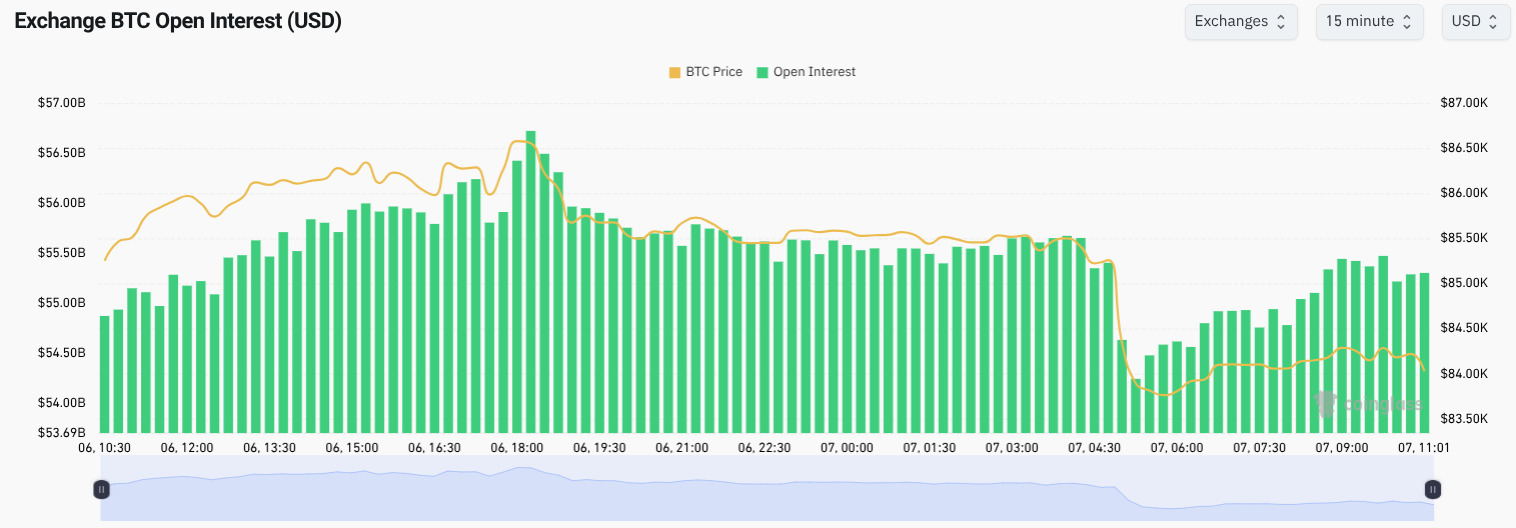Click the $85.50K right axis label

(x=1464, y=238)
